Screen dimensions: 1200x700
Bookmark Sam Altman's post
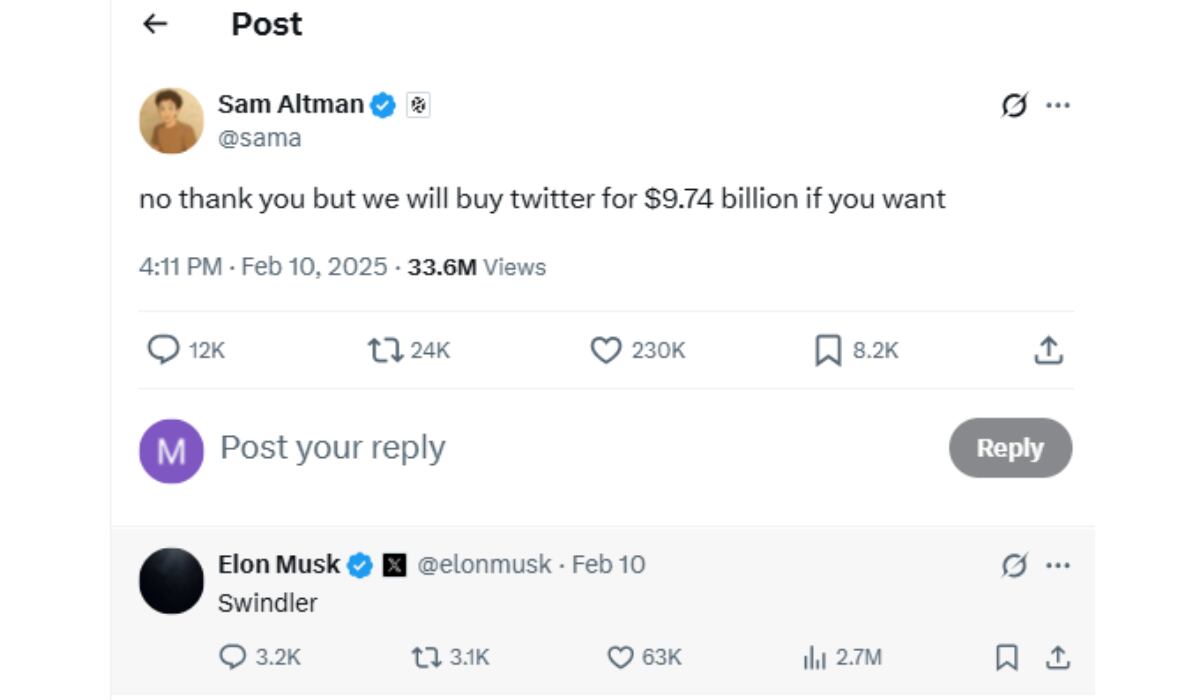(x=828, y=350)
